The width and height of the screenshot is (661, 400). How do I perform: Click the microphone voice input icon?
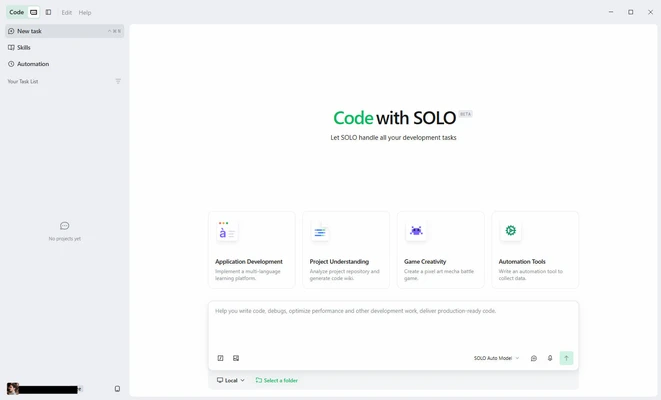(550, 358)
